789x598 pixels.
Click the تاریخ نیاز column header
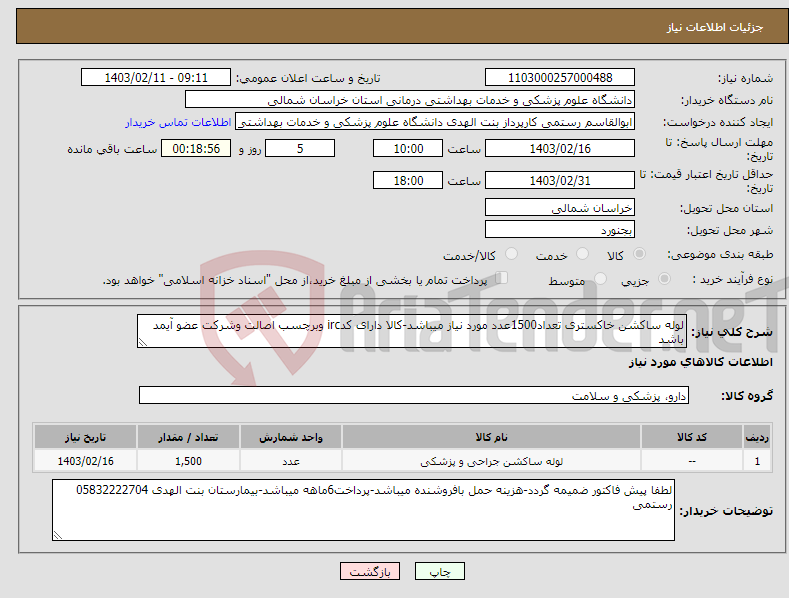coord(86,437)
